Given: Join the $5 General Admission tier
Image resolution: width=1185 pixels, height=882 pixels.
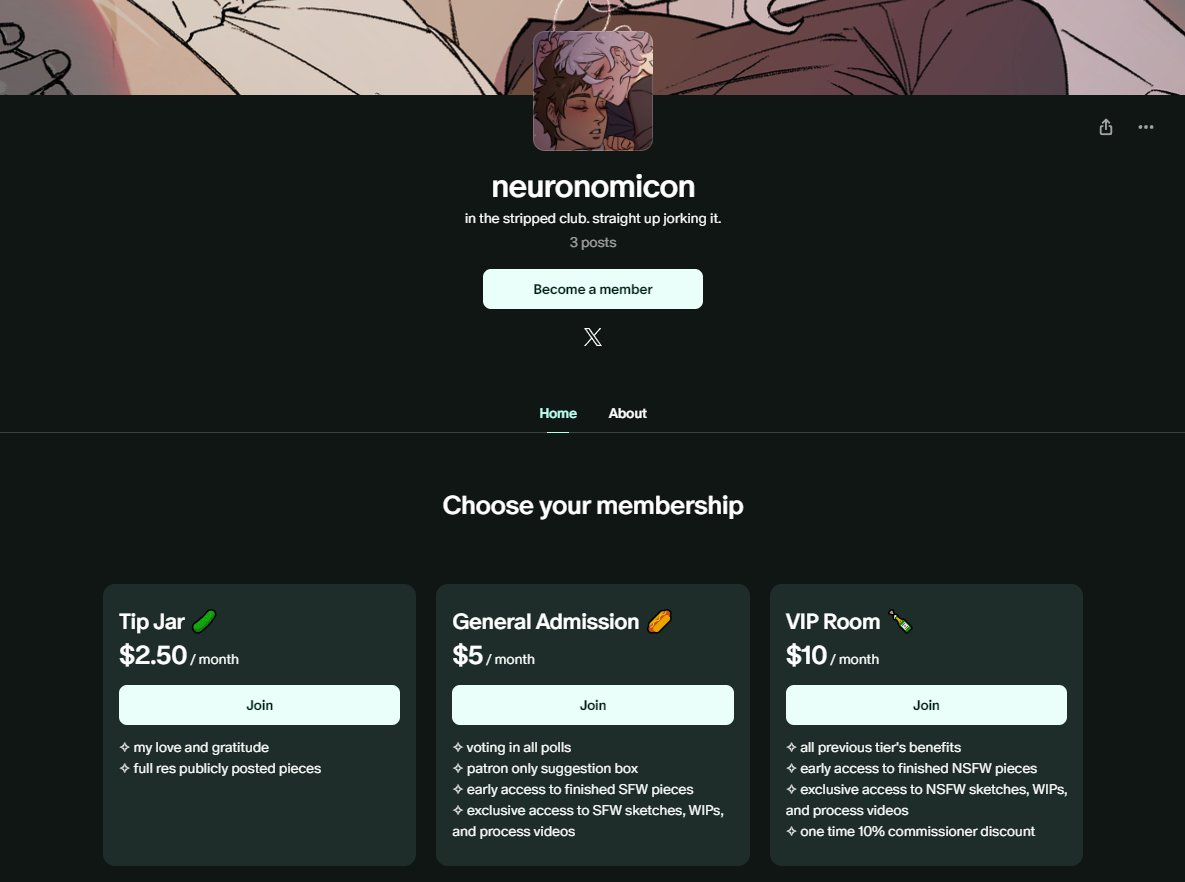Looking at the screenshot, I should (593, 705).
